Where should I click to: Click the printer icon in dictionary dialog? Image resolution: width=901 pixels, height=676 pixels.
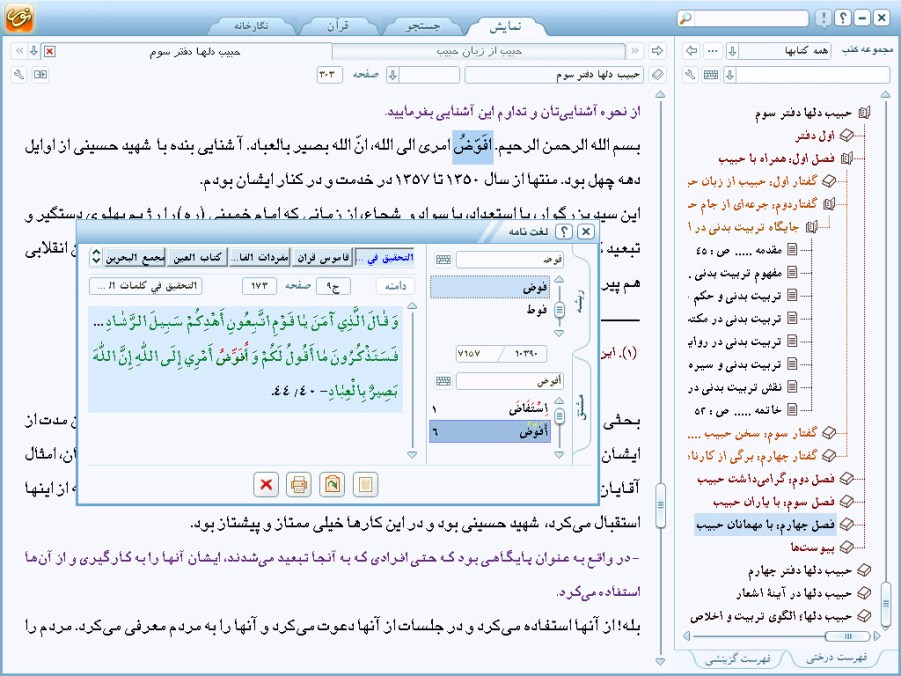click(x=299, y=485)
